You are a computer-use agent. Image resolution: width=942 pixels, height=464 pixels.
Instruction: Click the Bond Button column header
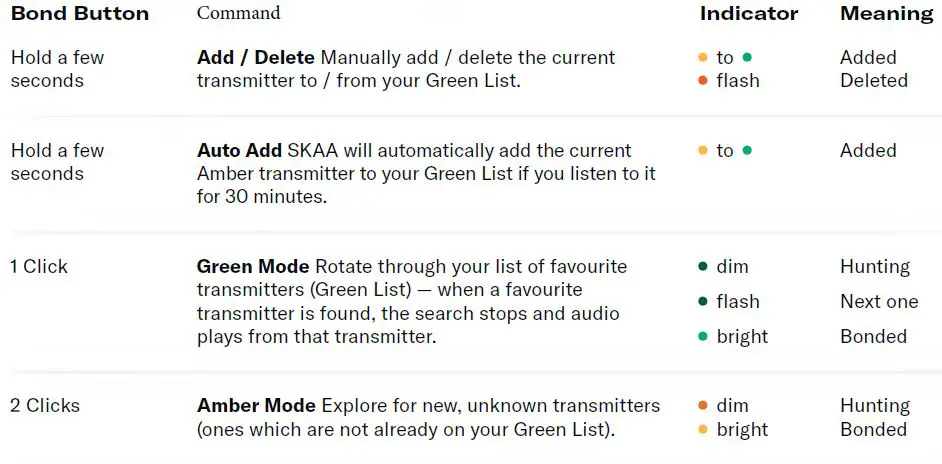coord(79,14)
